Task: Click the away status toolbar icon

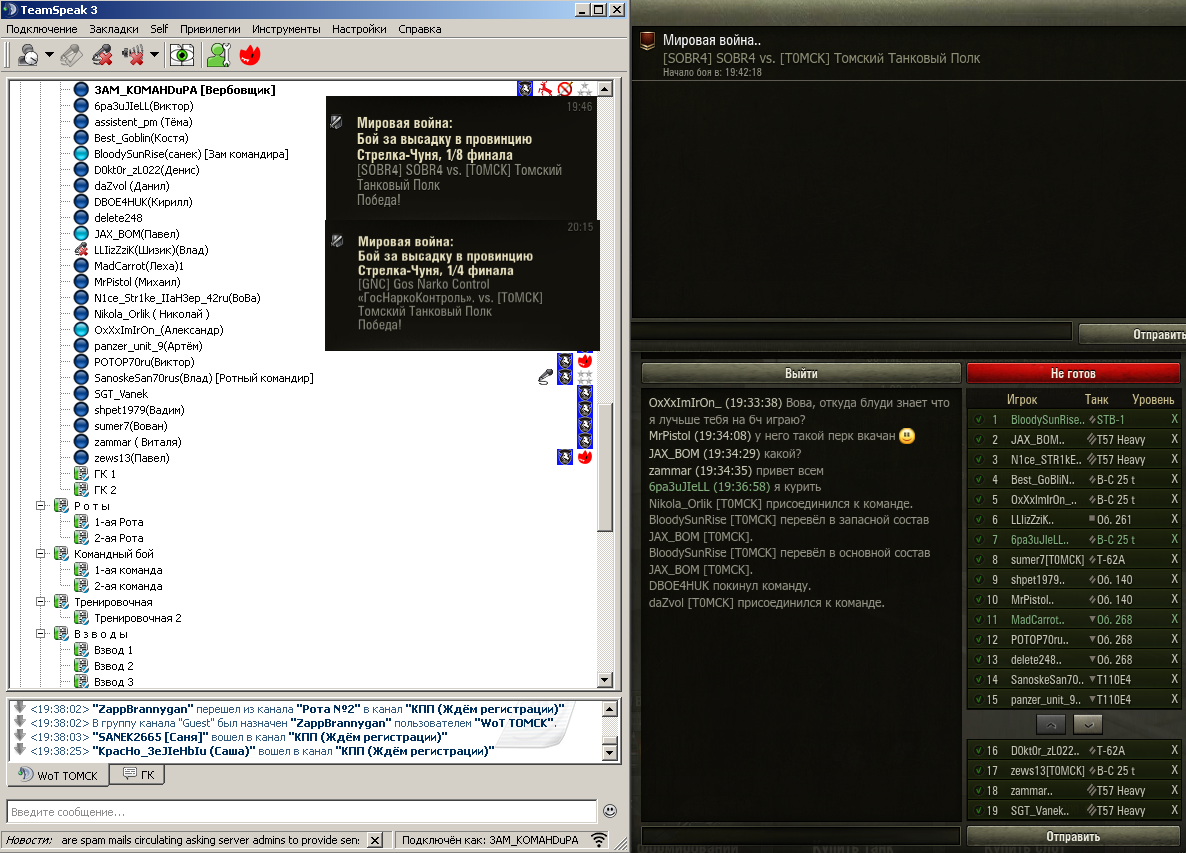Action: coord(27,55)
